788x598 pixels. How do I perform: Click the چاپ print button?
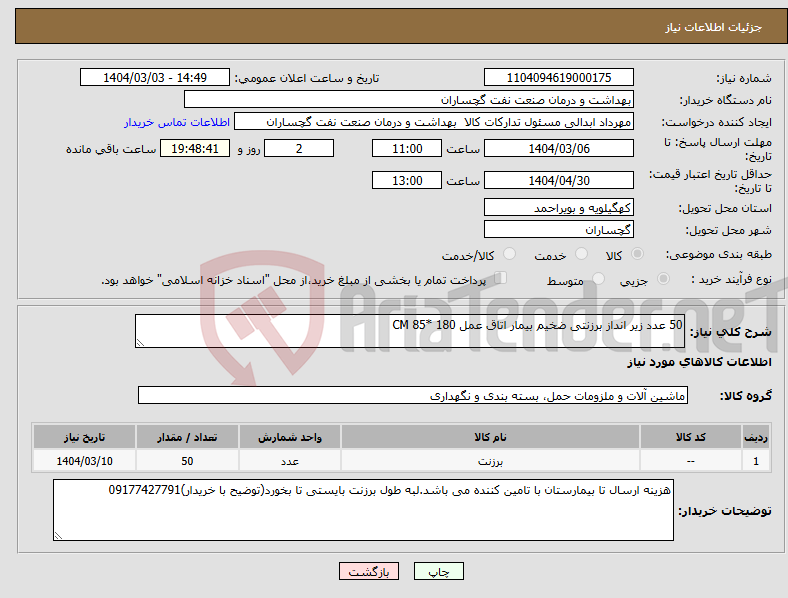pyautogui.click(x=439, y=571)
